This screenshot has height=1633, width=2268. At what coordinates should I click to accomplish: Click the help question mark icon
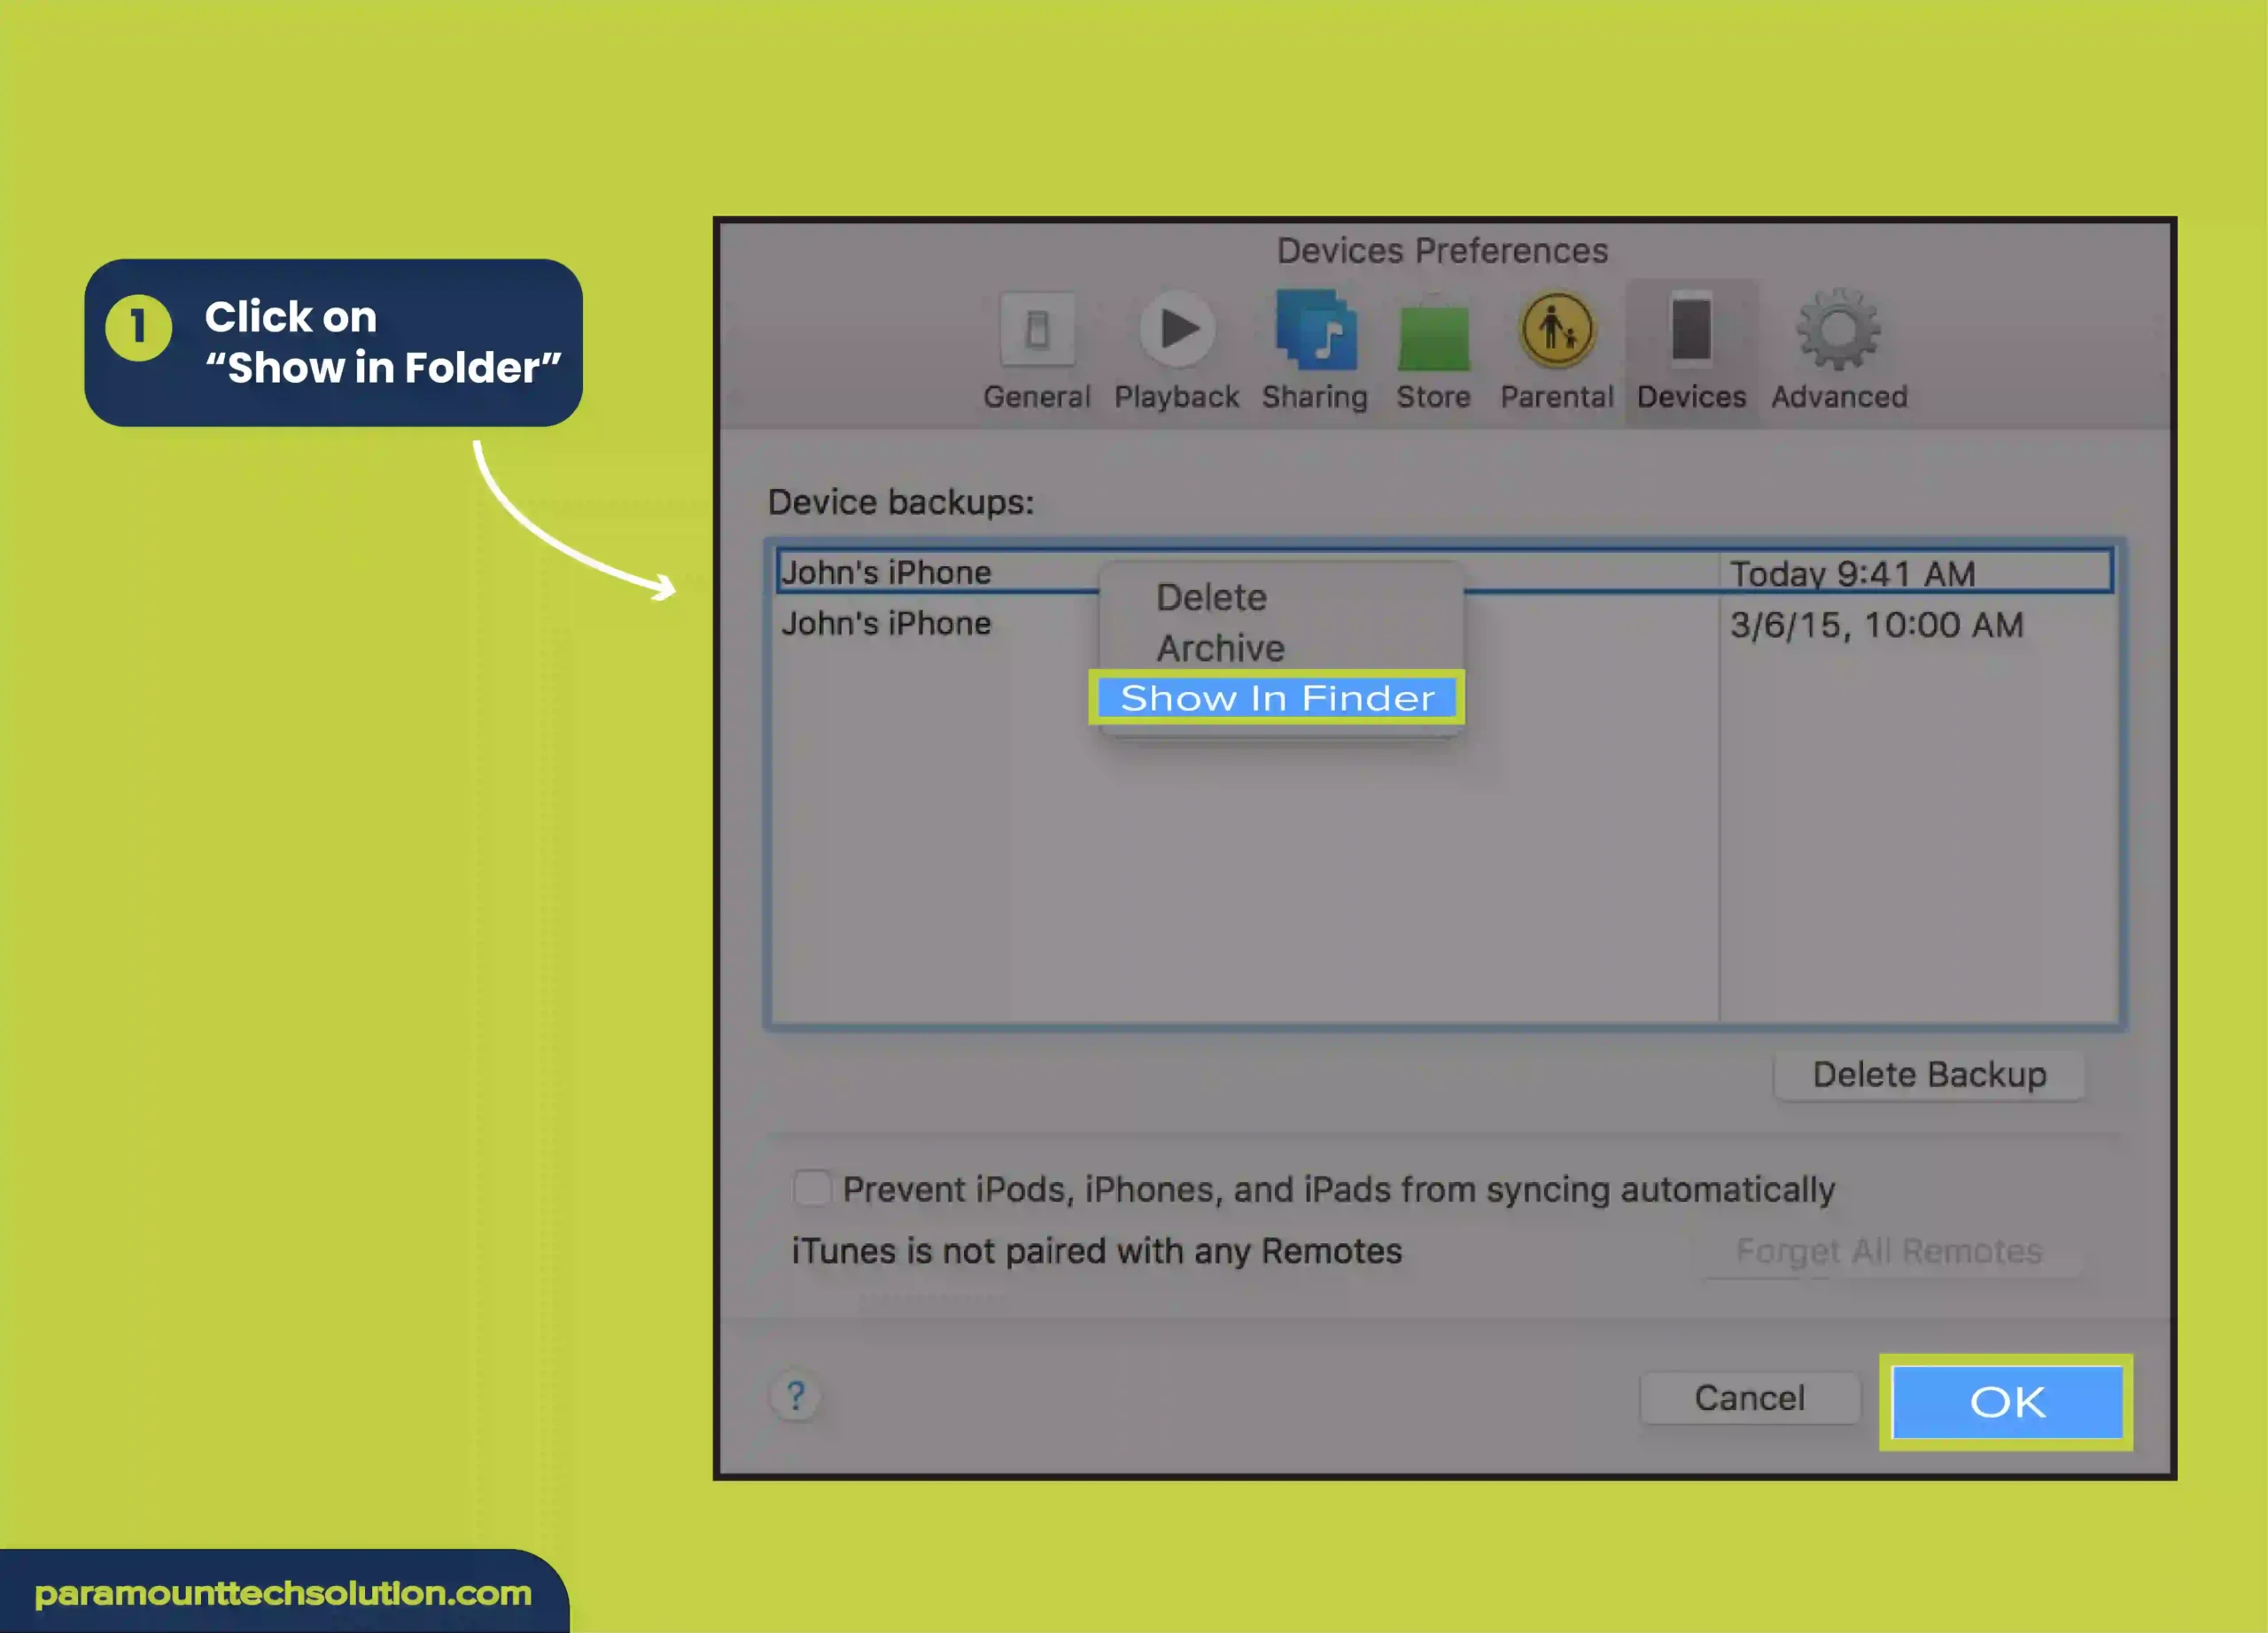point(796,1396)
